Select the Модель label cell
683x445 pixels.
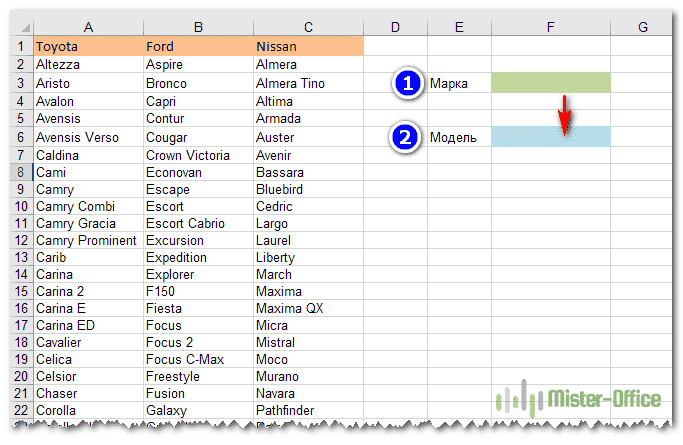click(x=459, y=137)
